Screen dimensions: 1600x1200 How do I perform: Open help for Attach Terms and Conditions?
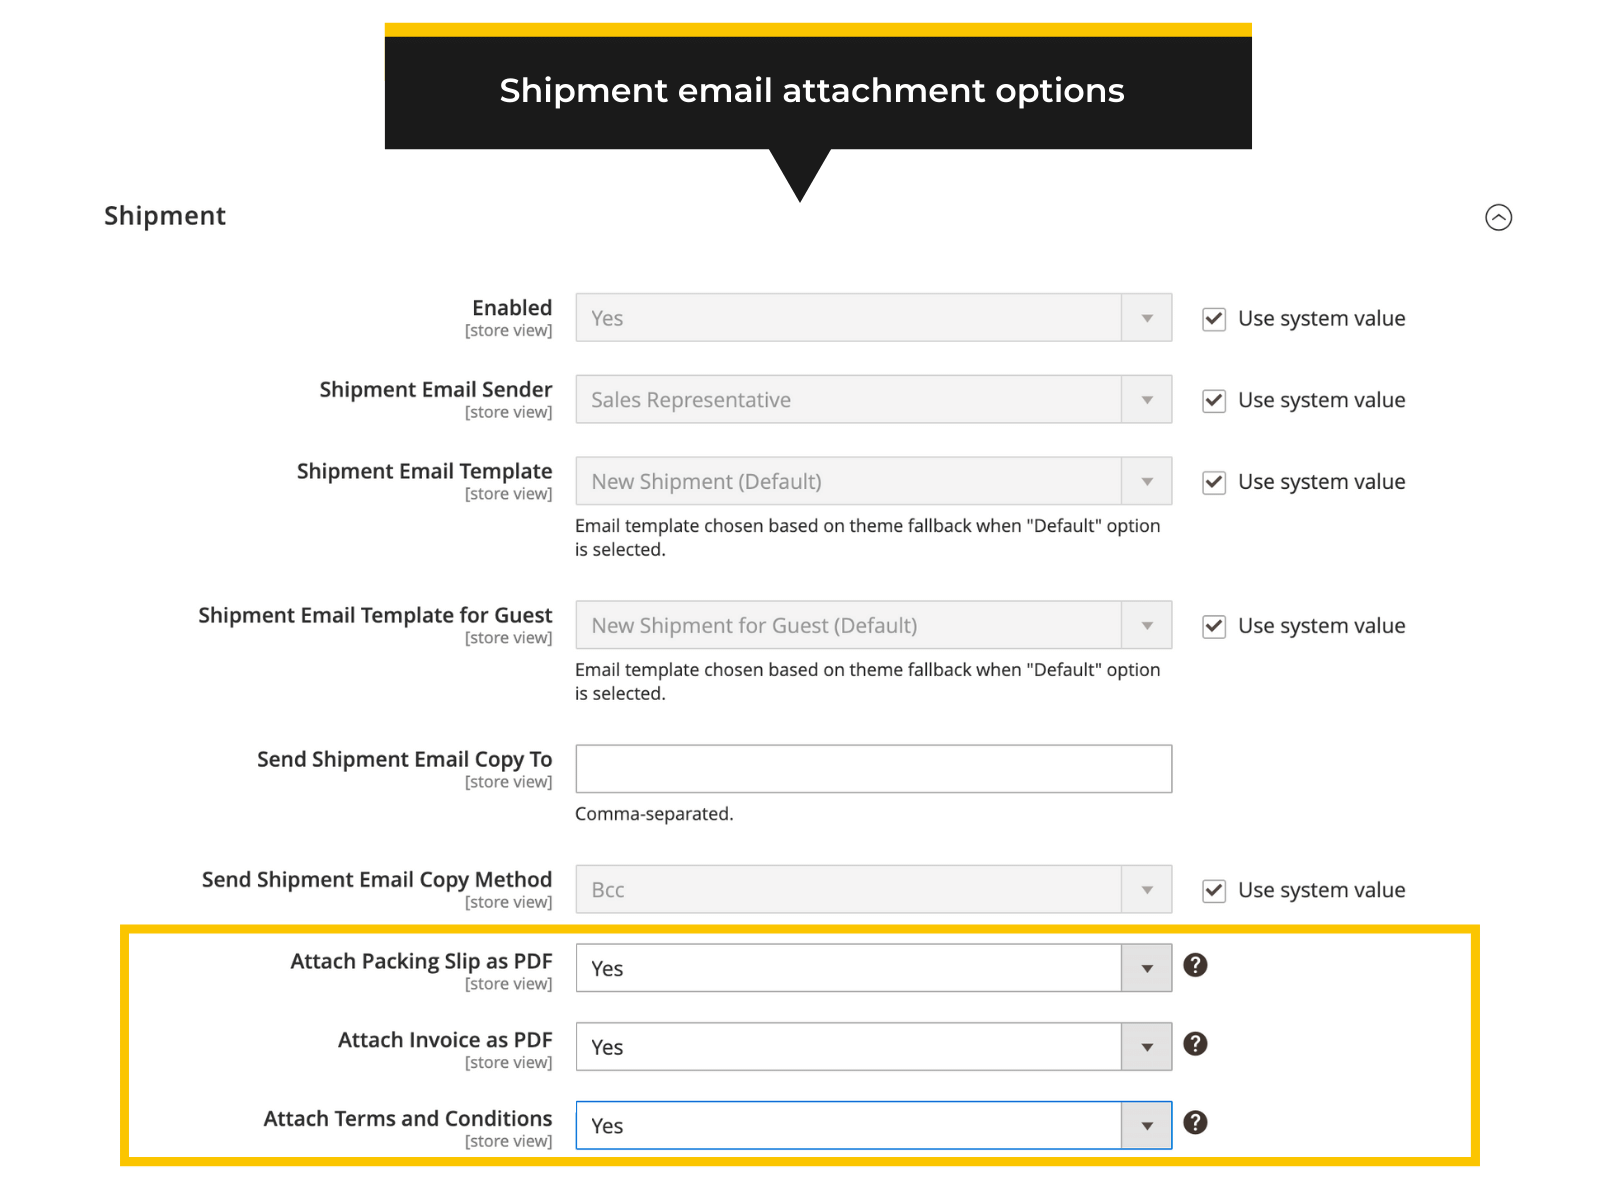pyautogui.click(x=1196, y=1123)
